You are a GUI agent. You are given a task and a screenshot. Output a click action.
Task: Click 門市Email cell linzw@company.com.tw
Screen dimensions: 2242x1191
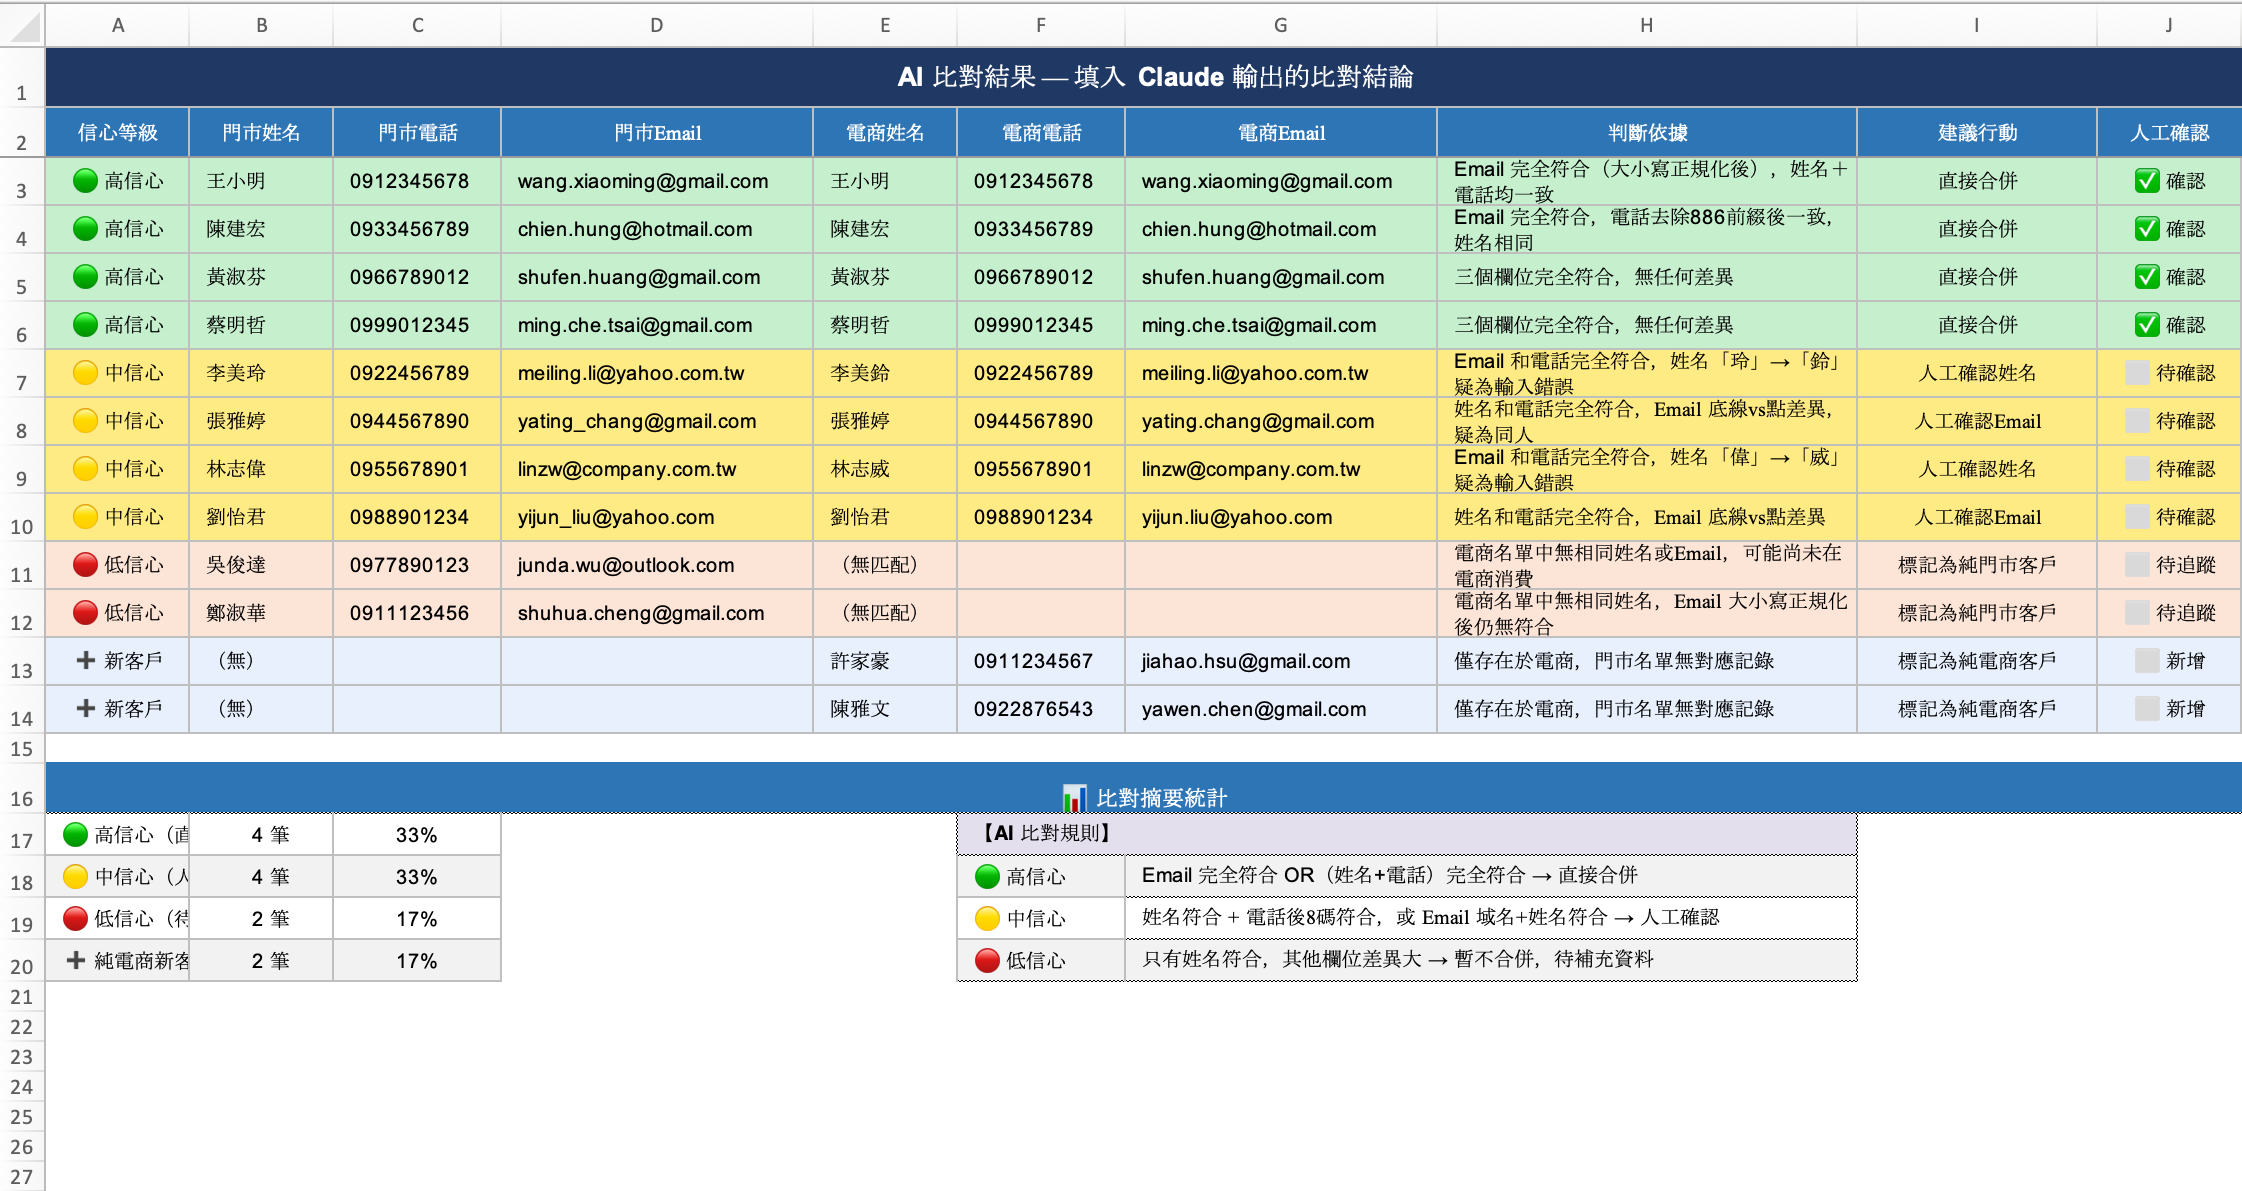tap(657, 469)
